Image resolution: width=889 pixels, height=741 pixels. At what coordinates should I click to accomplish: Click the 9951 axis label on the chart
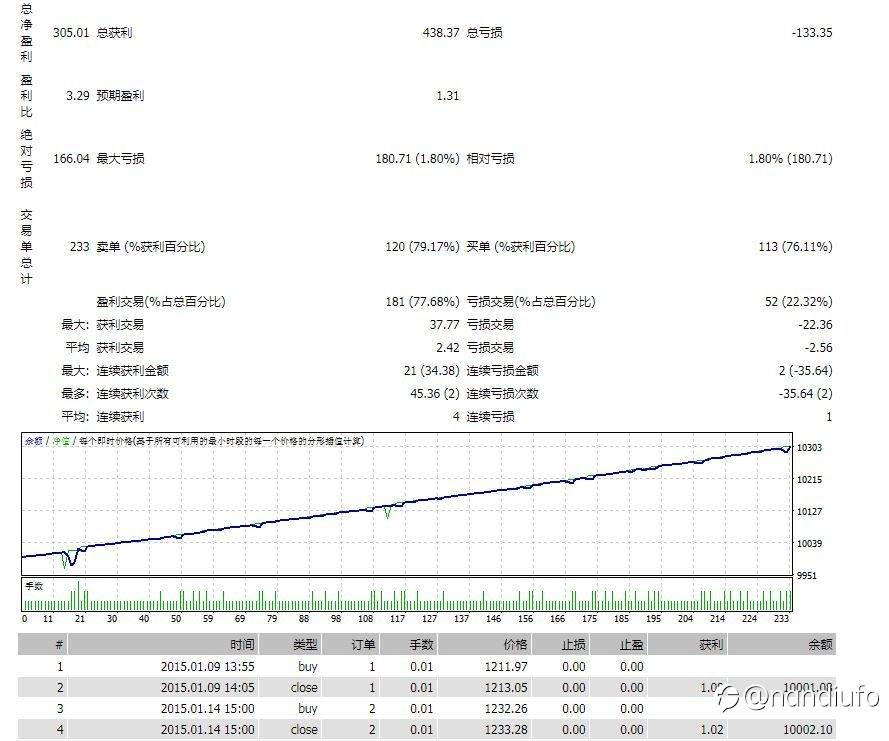807,576
